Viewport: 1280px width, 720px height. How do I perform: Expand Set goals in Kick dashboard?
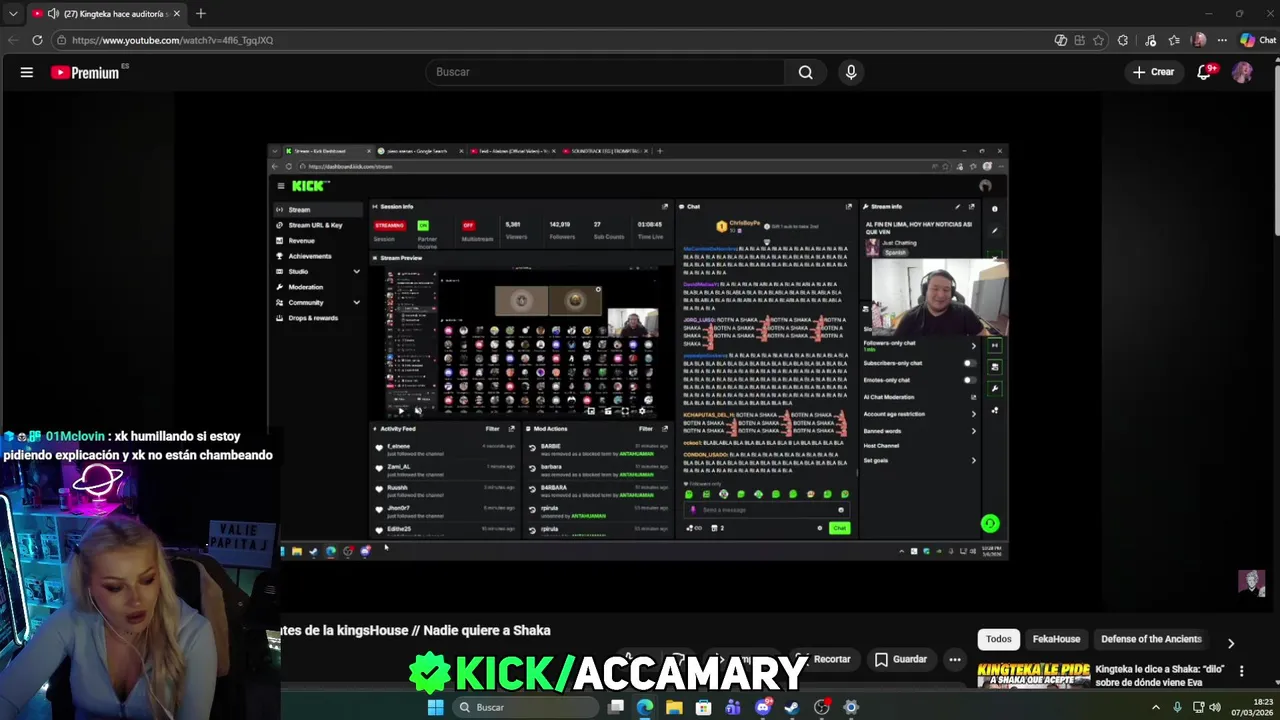pyautogui.click(x=973, y=461)
